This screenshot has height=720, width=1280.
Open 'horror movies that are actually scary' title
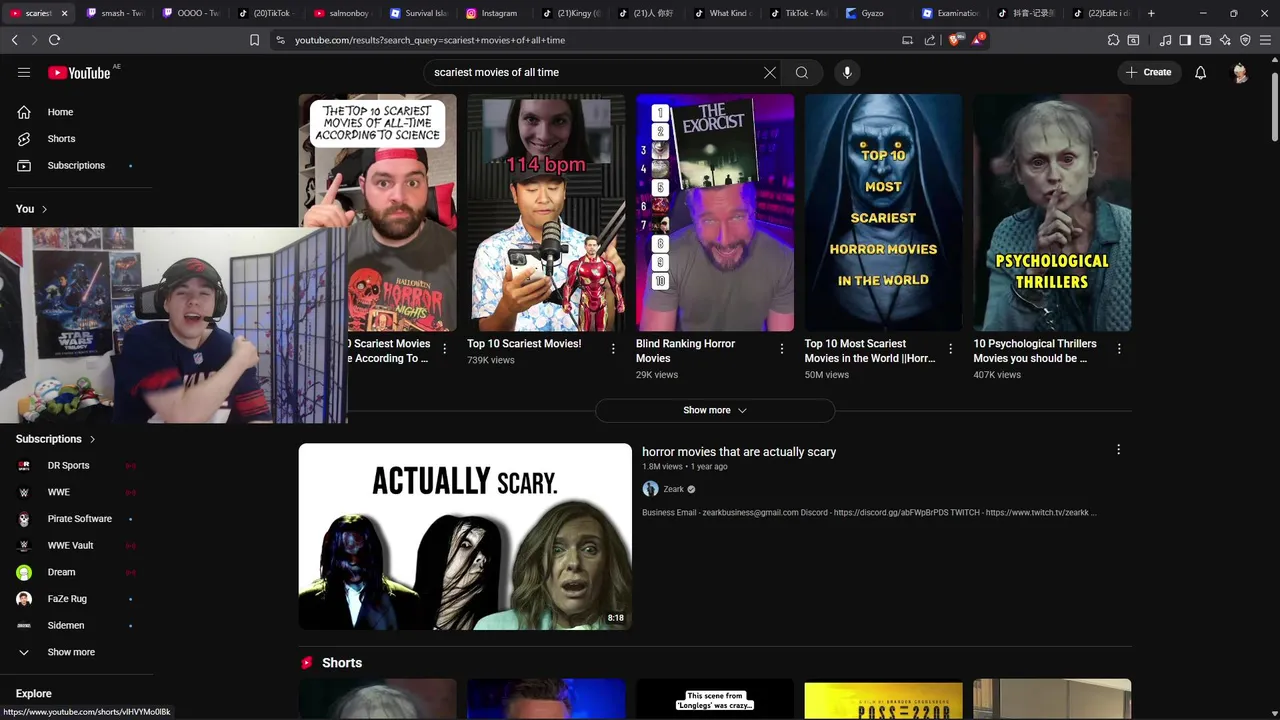(739, 452)
